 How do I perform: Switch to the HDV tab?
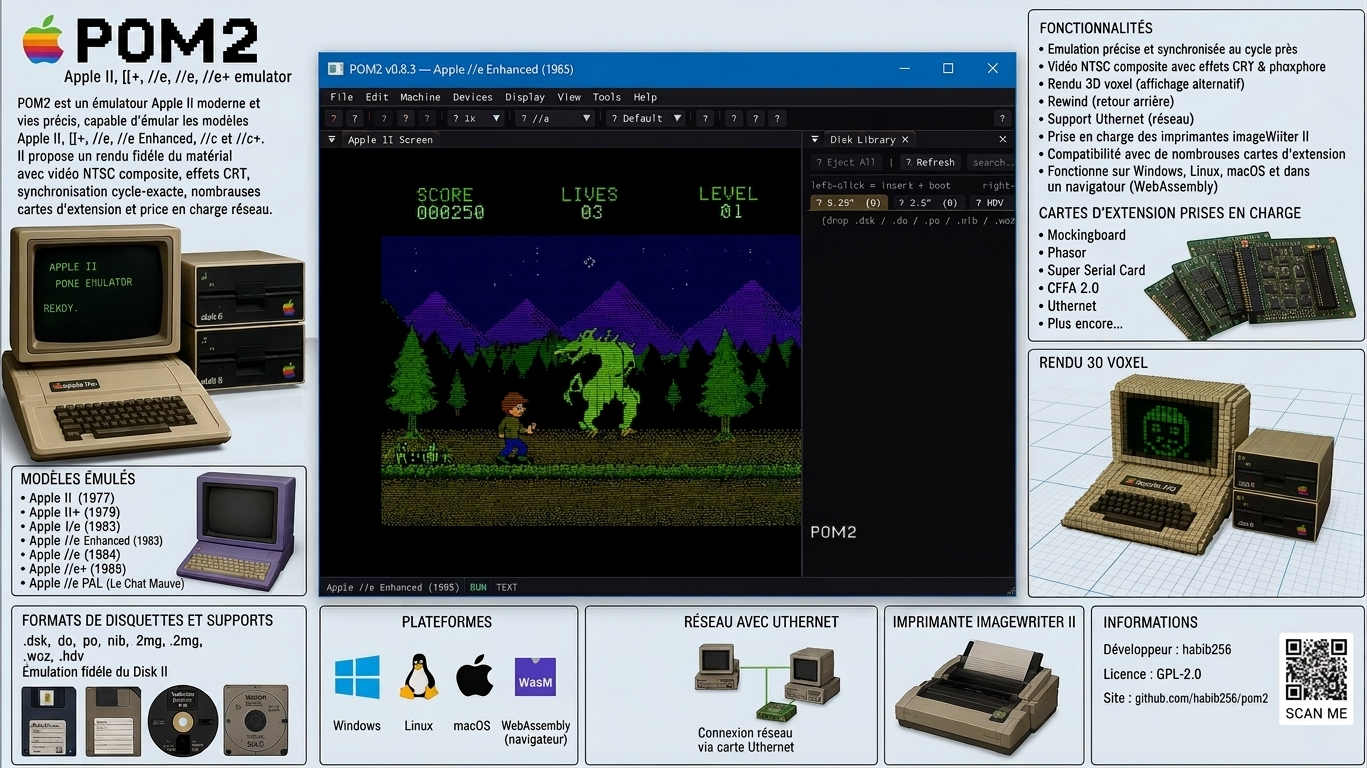(990, 203)
